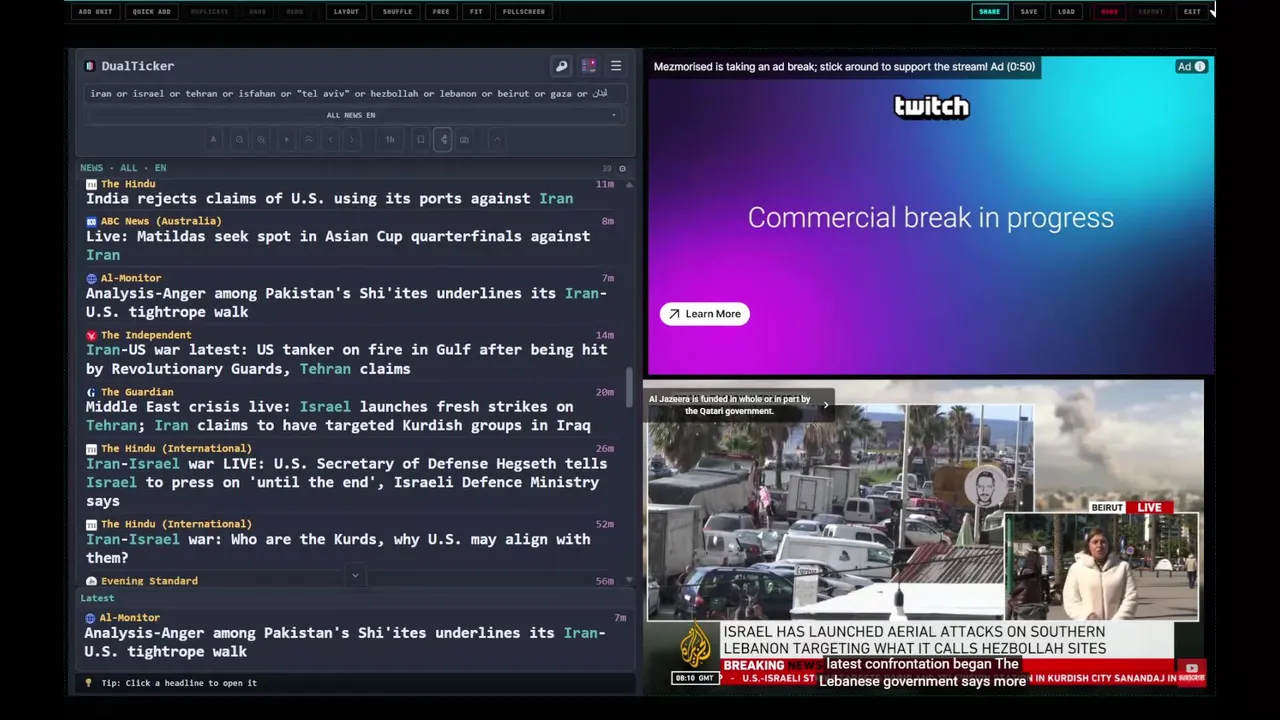Click 'The Guardian' source label
1280x720 pixels.
coord(137,392)
